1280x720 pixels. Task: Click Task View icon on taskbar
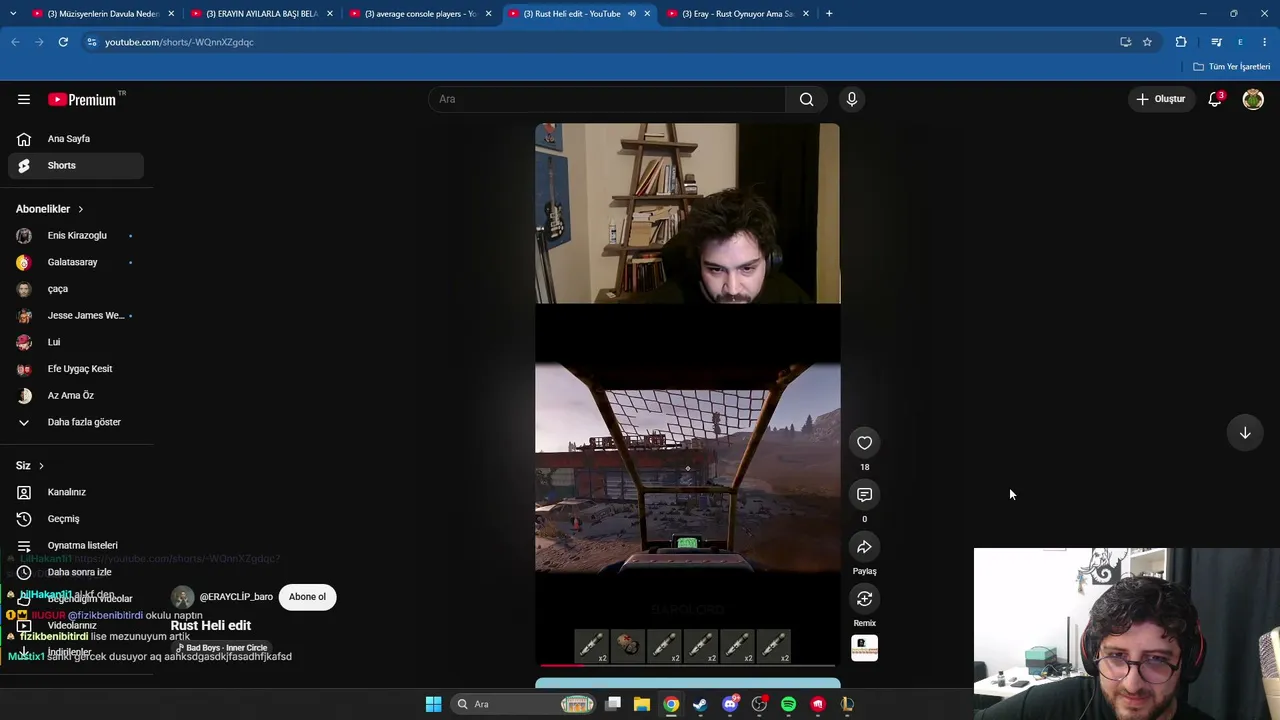(613, 704)
